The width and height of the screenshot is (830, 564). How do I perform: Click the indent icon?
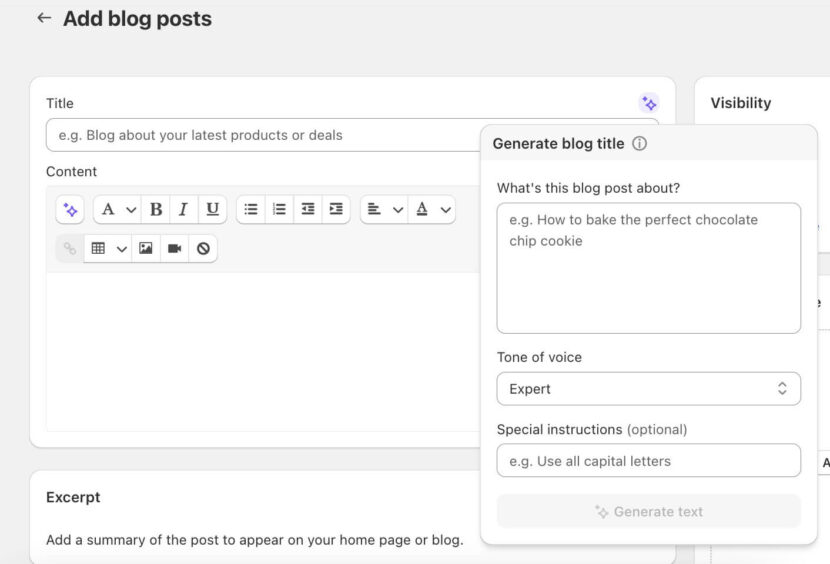click(336, 210)
